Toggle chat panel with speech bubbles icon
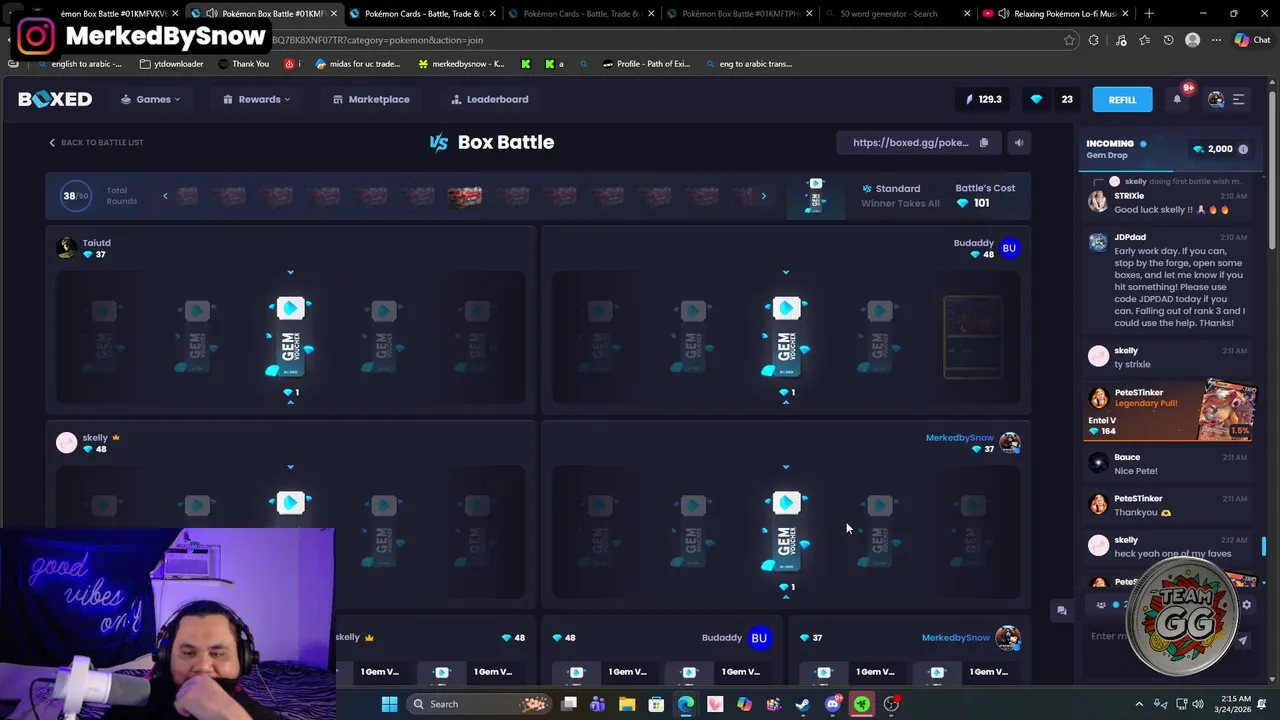1280x720 pixels. [1062, 610]
